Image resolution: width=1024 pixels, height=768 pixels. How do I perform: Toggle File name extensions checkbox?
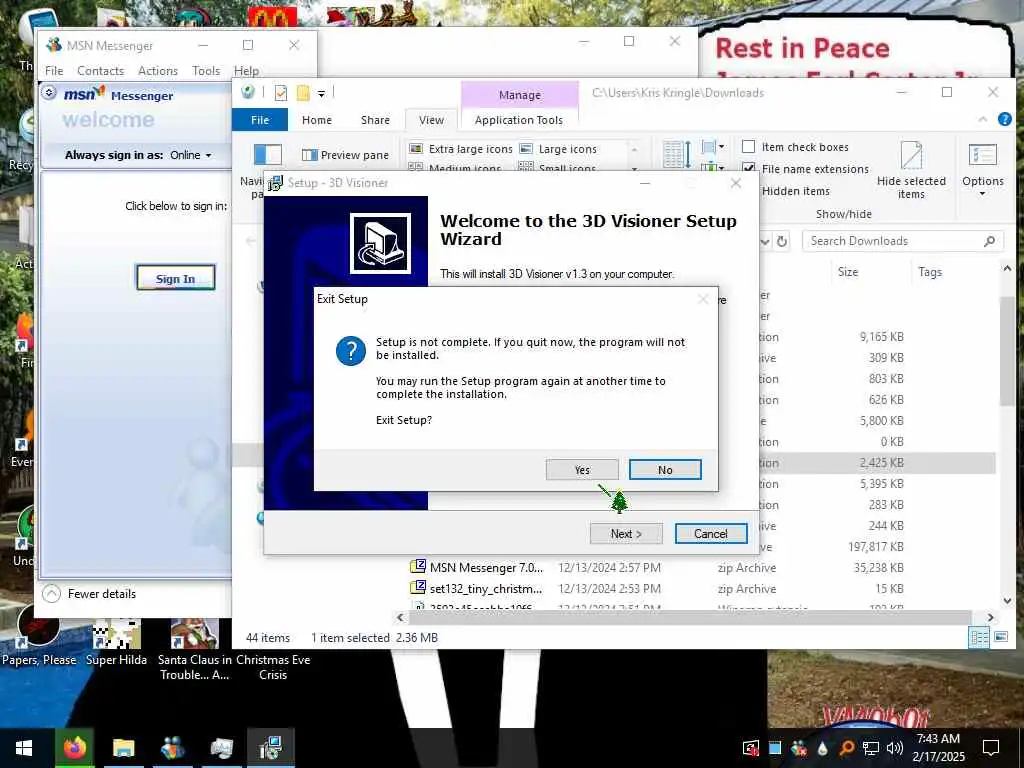point(749,168)
